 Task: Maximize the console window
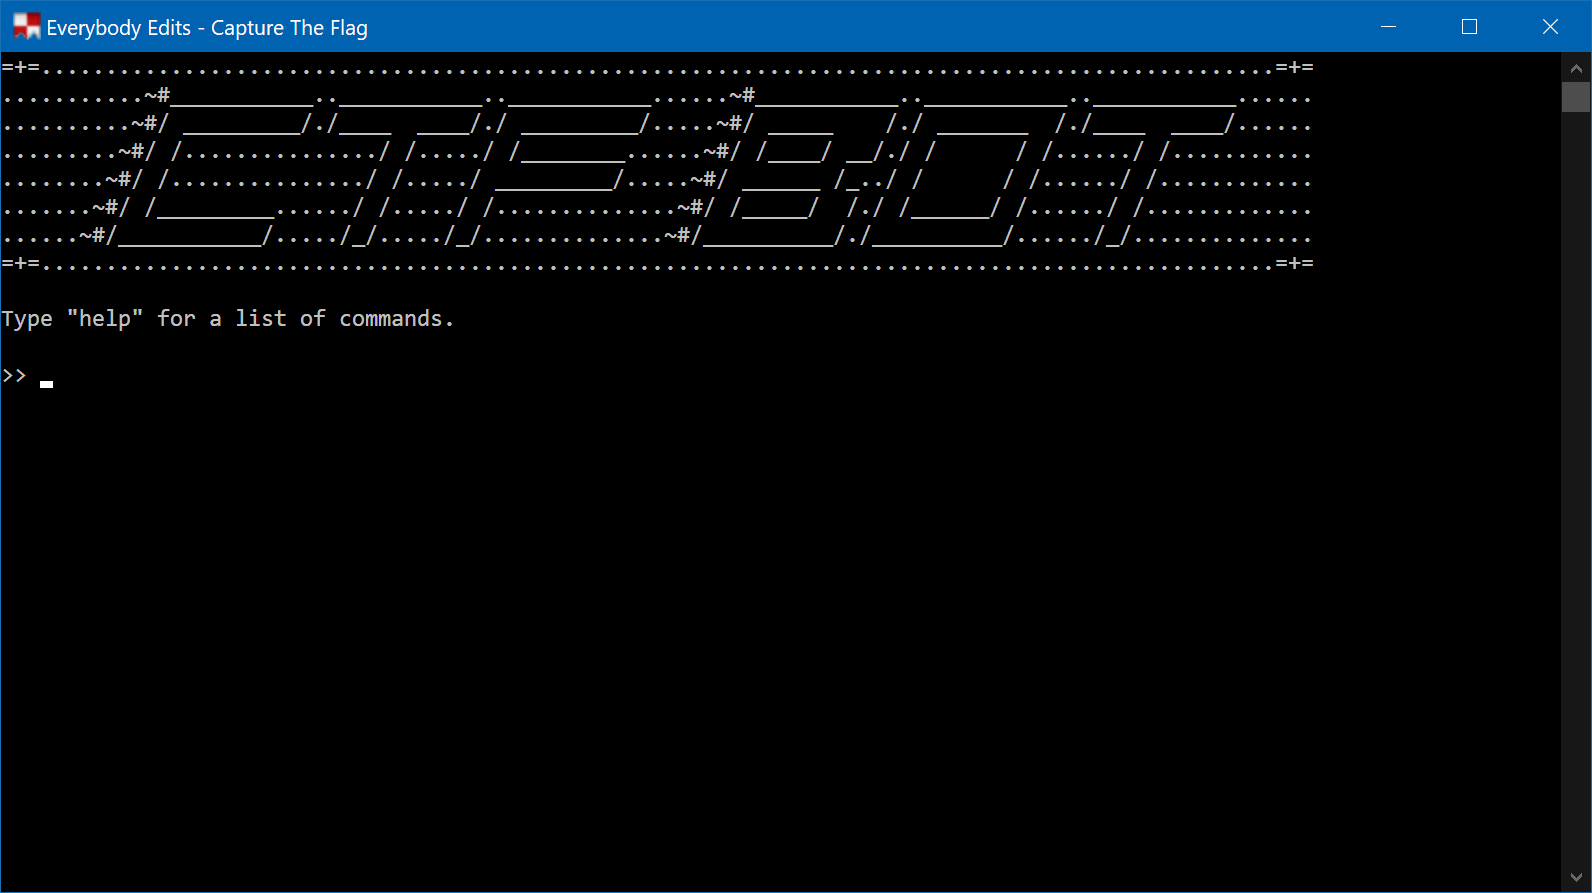pyautogui.click(x=1469, y=26)
